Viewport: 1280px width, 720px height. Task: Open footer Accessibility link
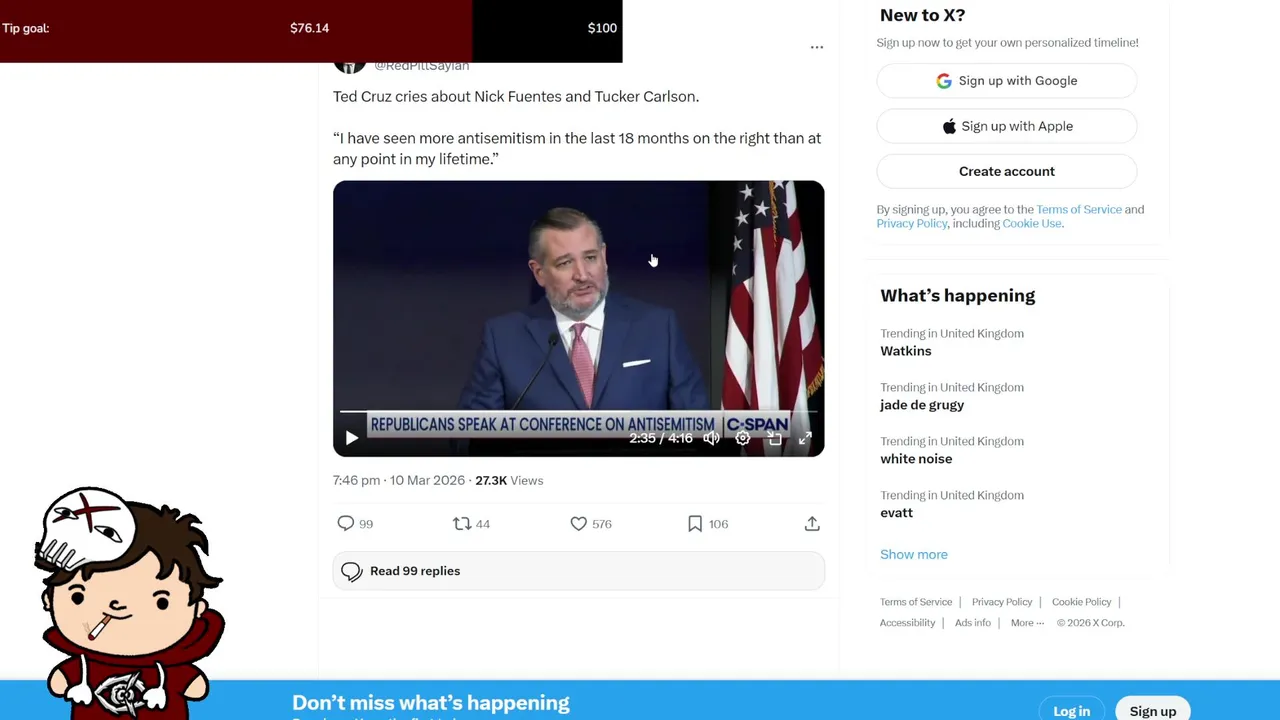[x=907, y=623]
